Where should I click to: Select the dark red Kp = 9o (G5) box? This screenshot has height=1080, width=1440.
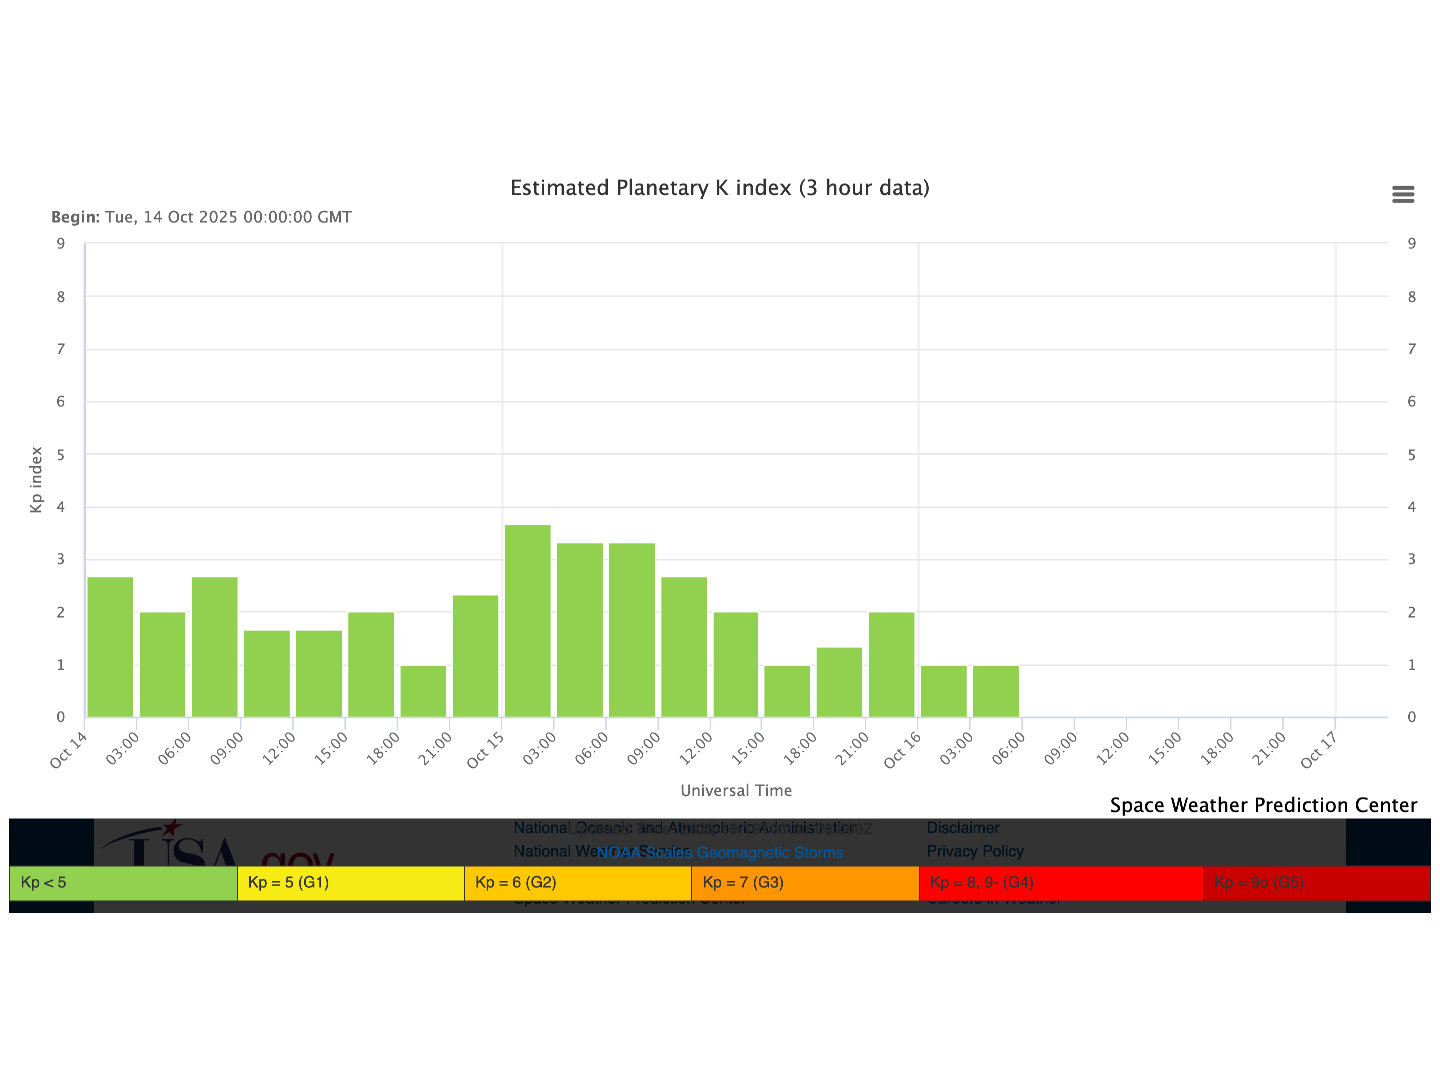point(1316,883)
